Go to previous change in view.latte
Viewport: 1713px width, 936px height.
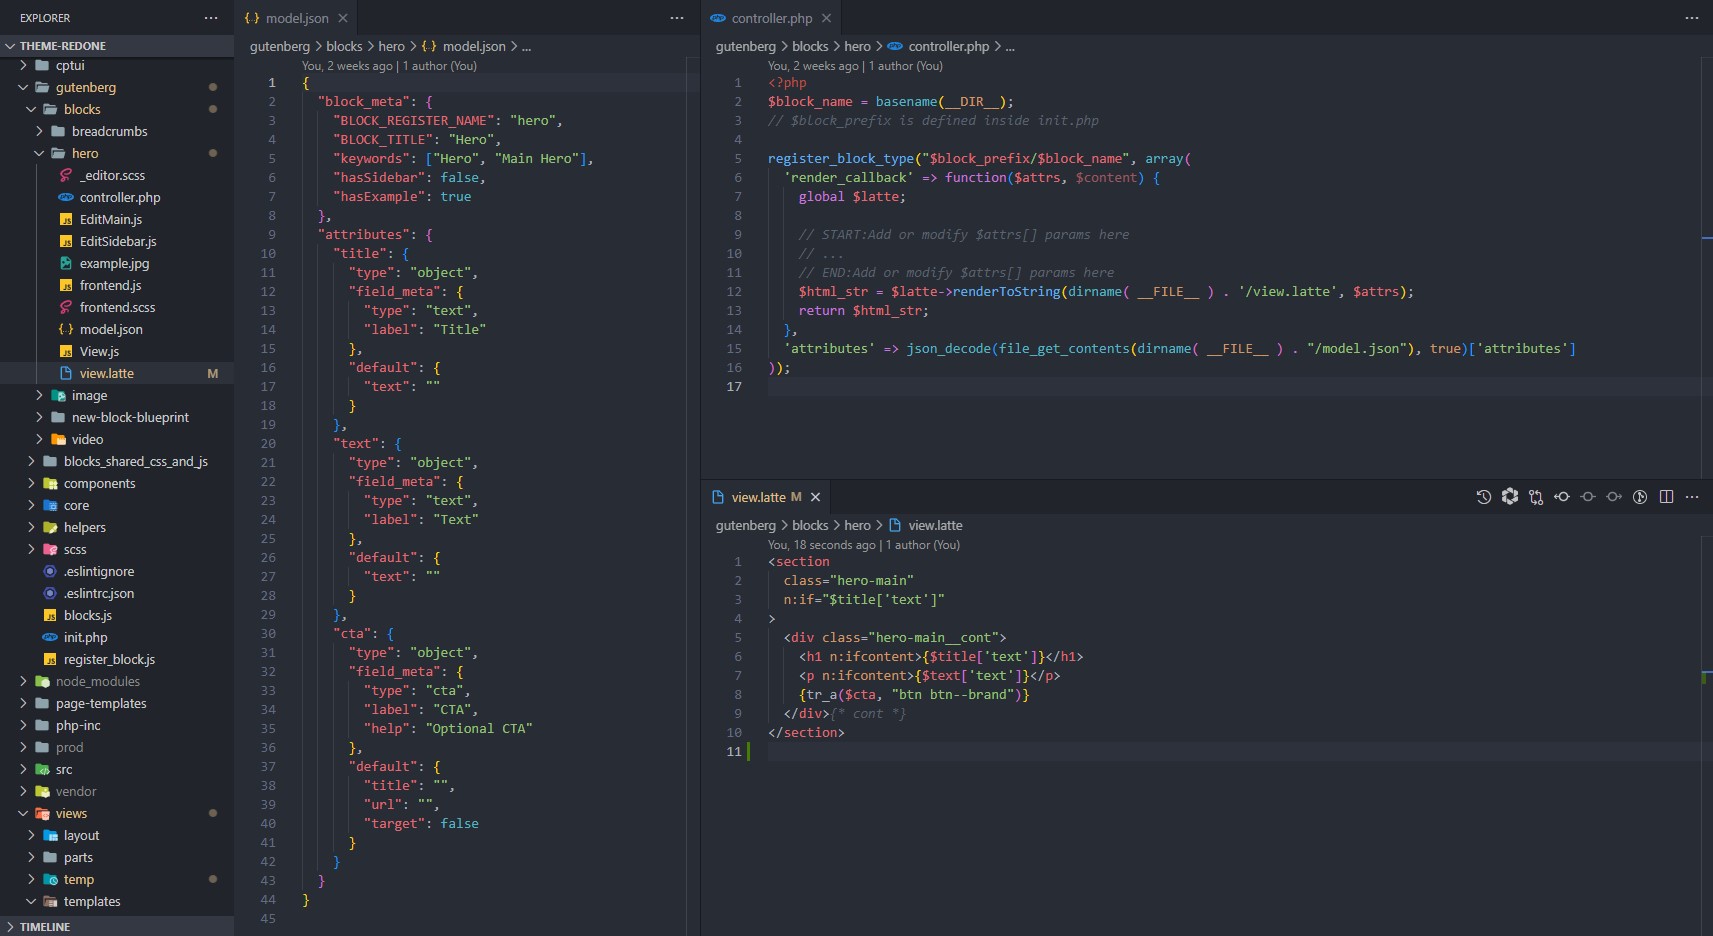coord(1562,497)
